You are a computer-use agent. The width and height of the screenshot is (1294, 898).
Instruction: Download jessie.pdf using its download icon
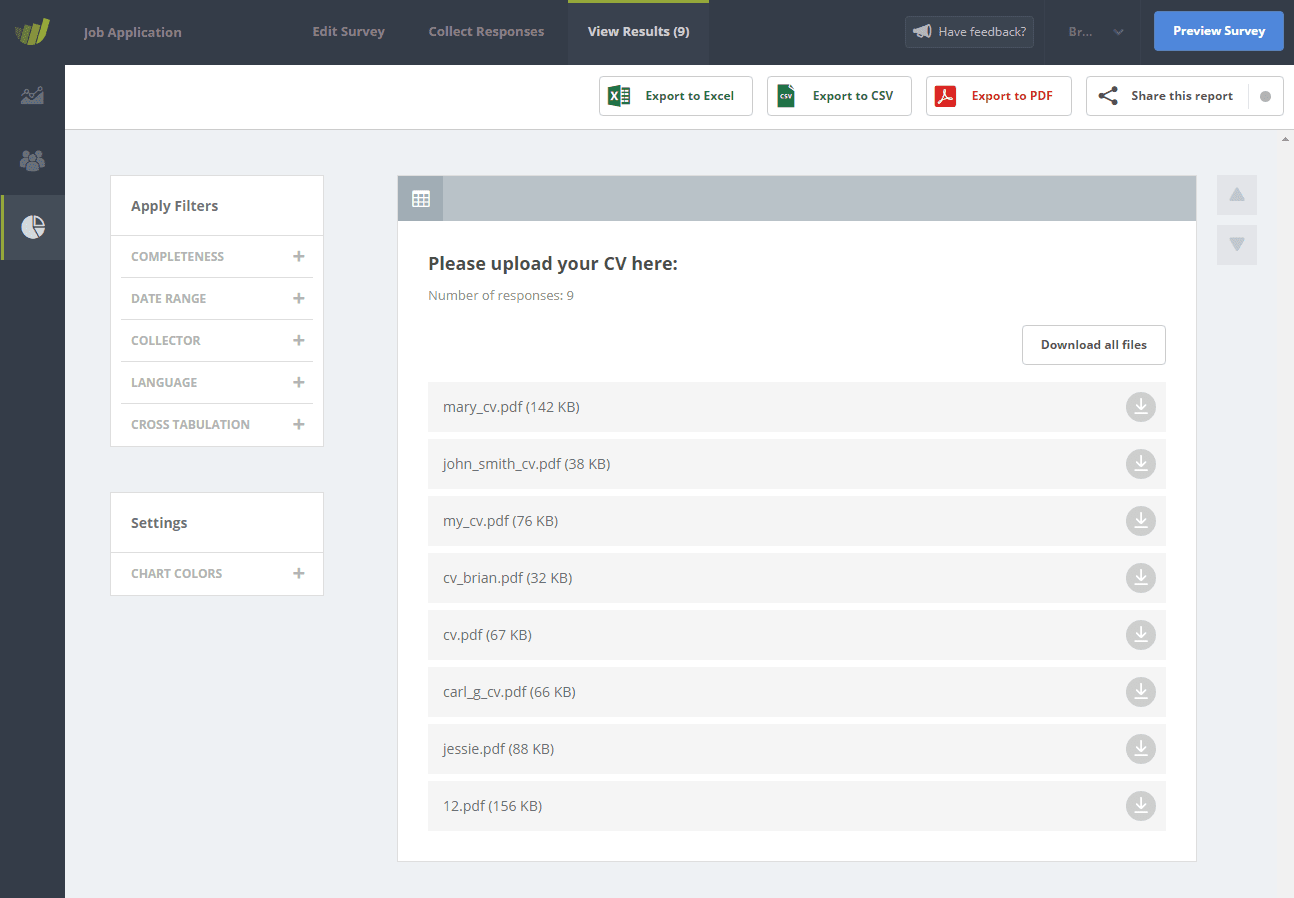pyautogui.click(x=1141, y=749)
